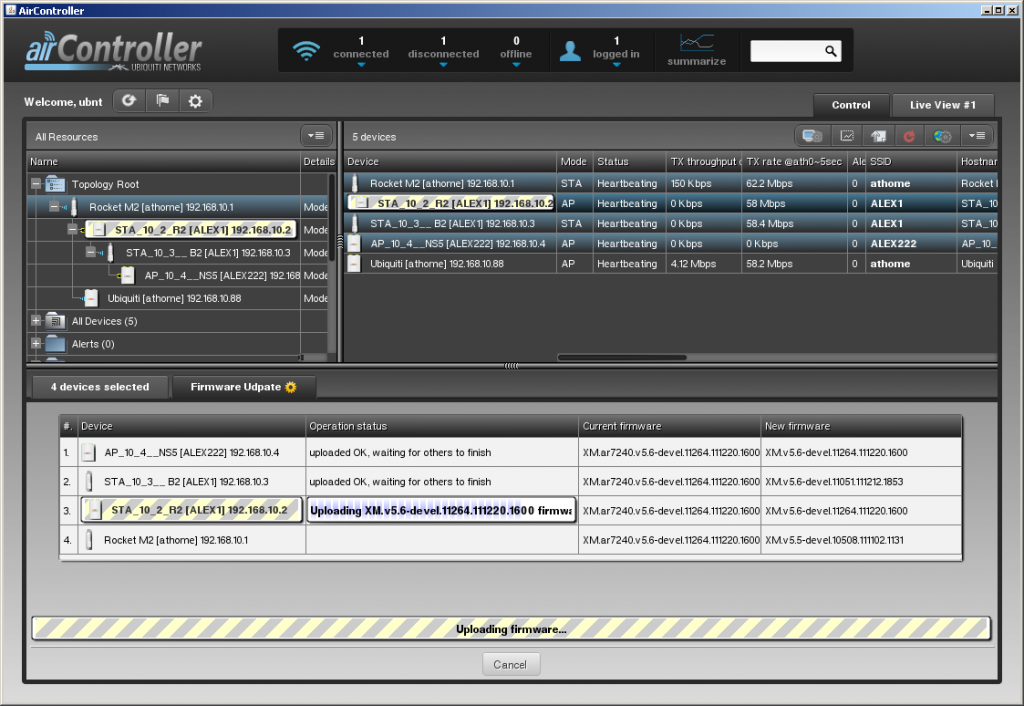
Task: Open the connected devices dropdown
Action: 361,65
